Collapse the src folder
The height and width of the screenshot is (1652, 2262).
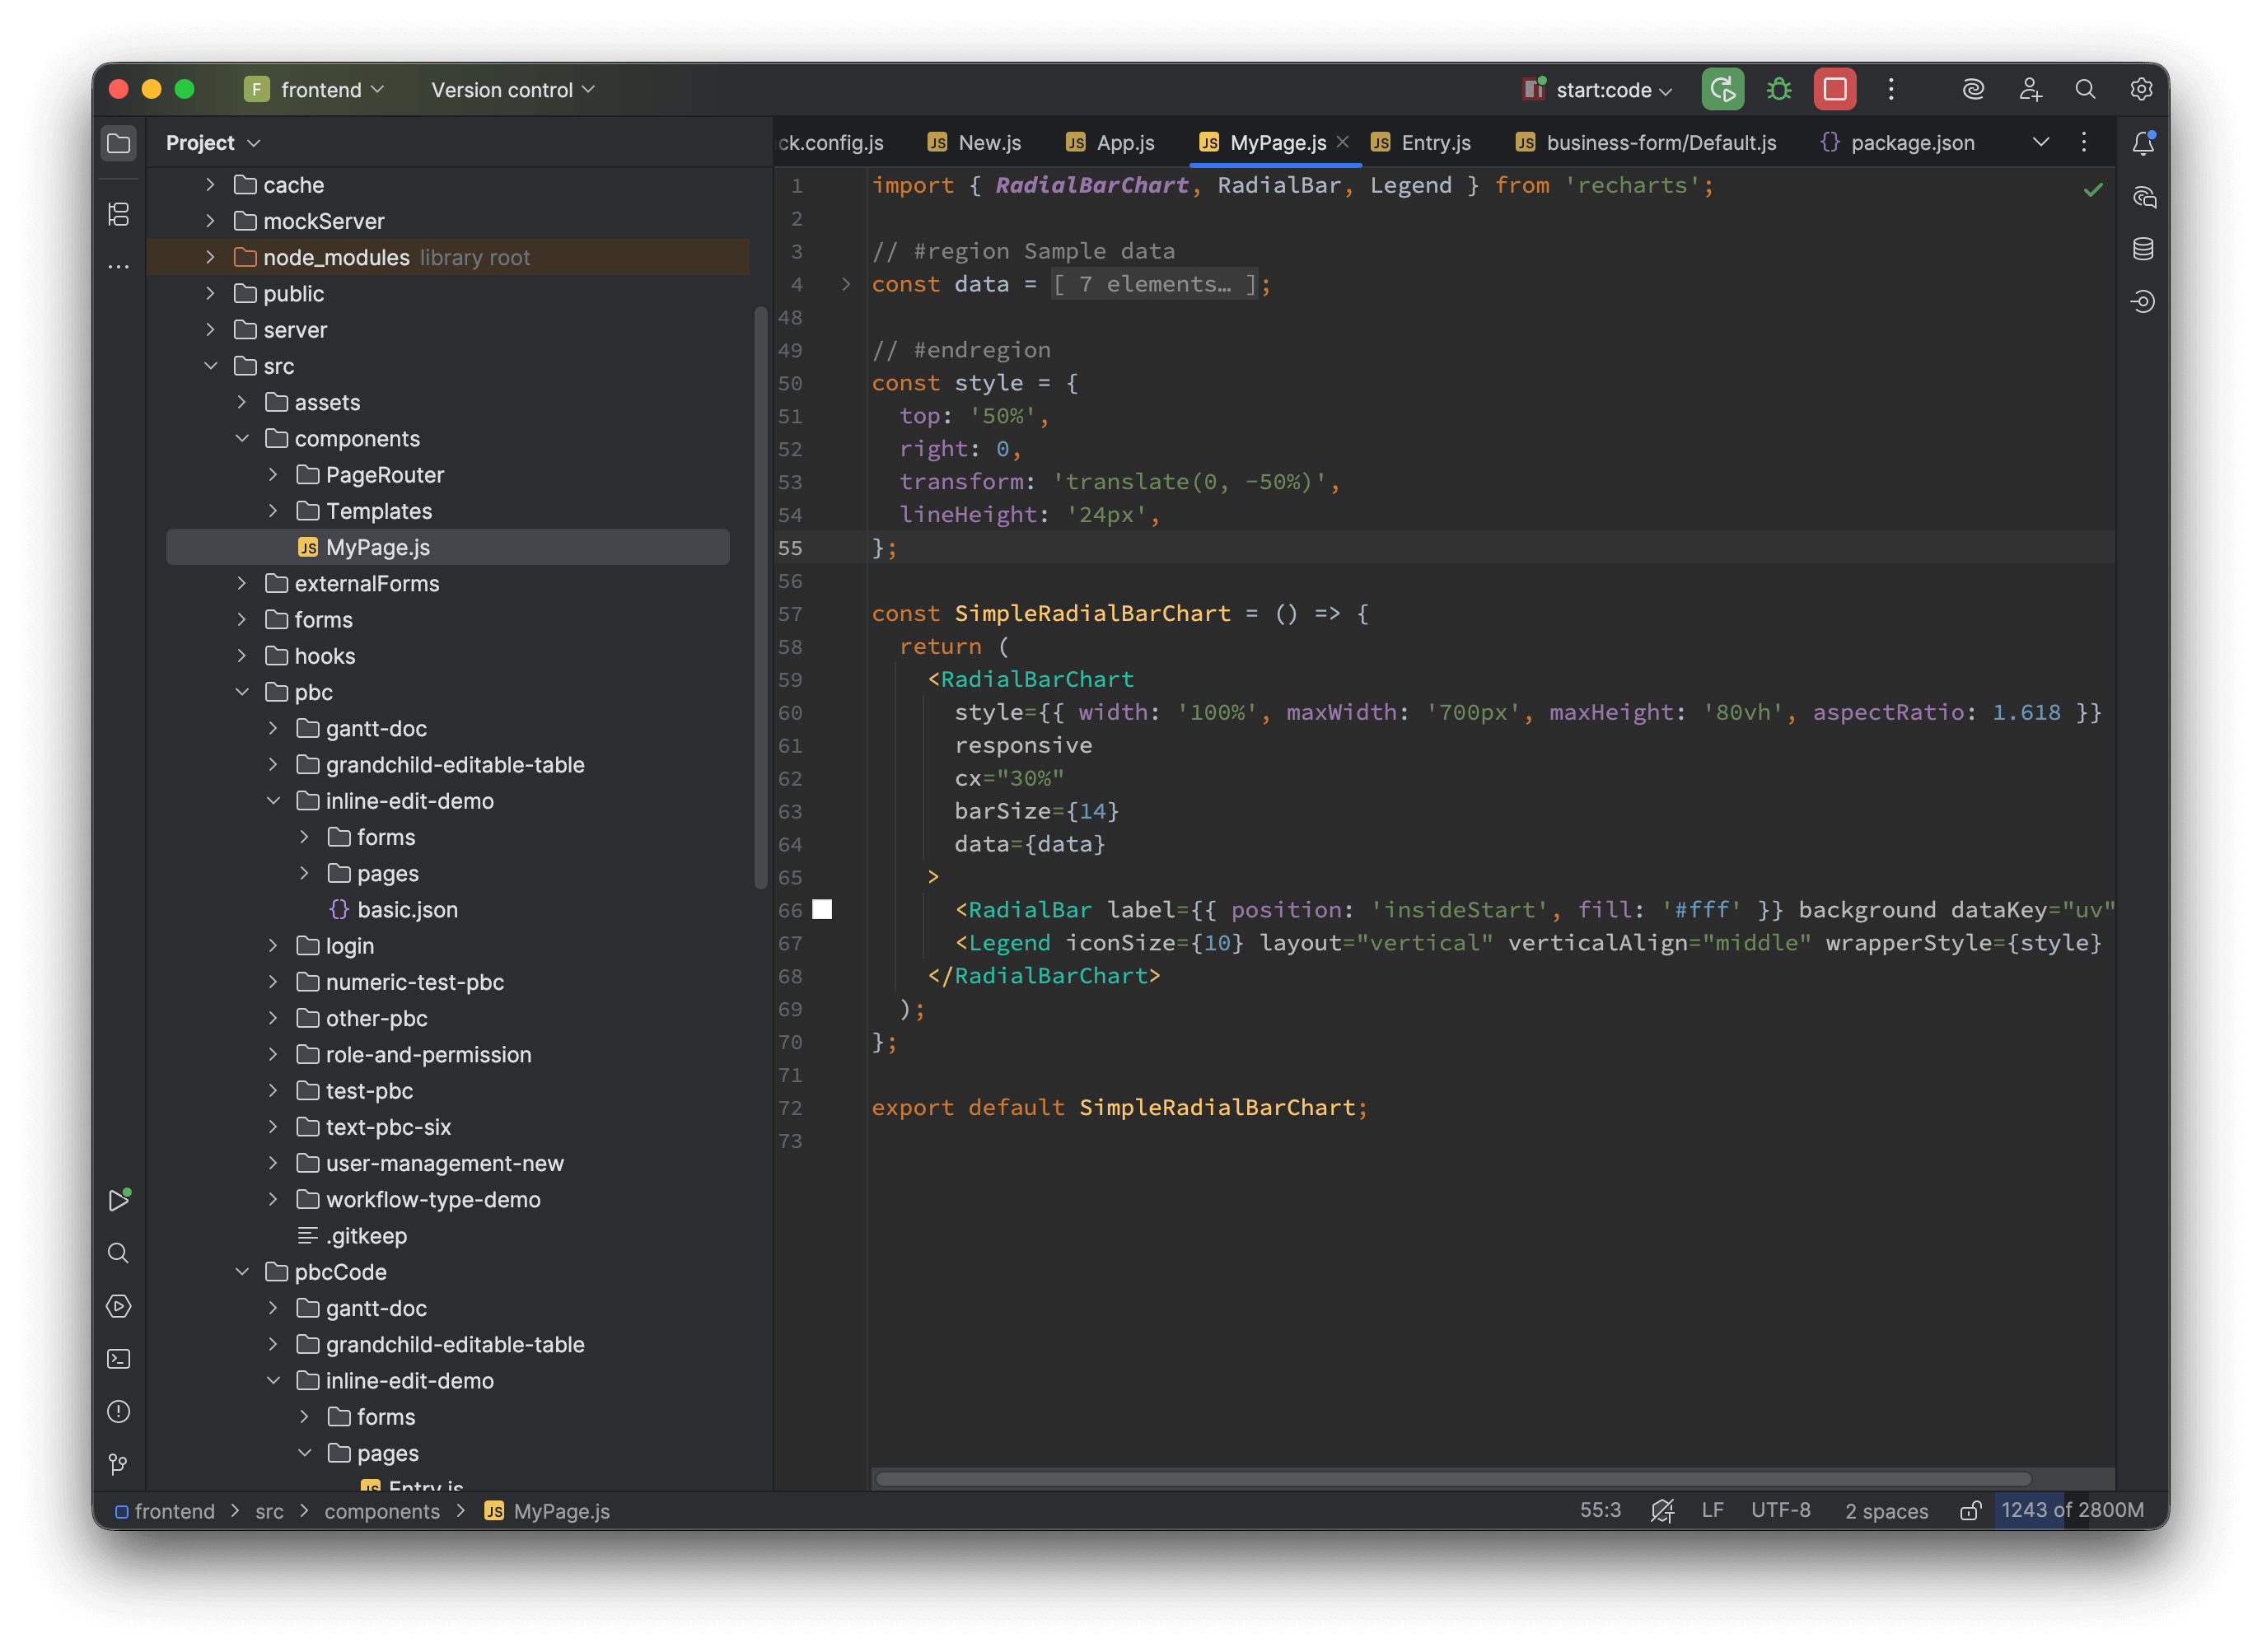(211, 366)
